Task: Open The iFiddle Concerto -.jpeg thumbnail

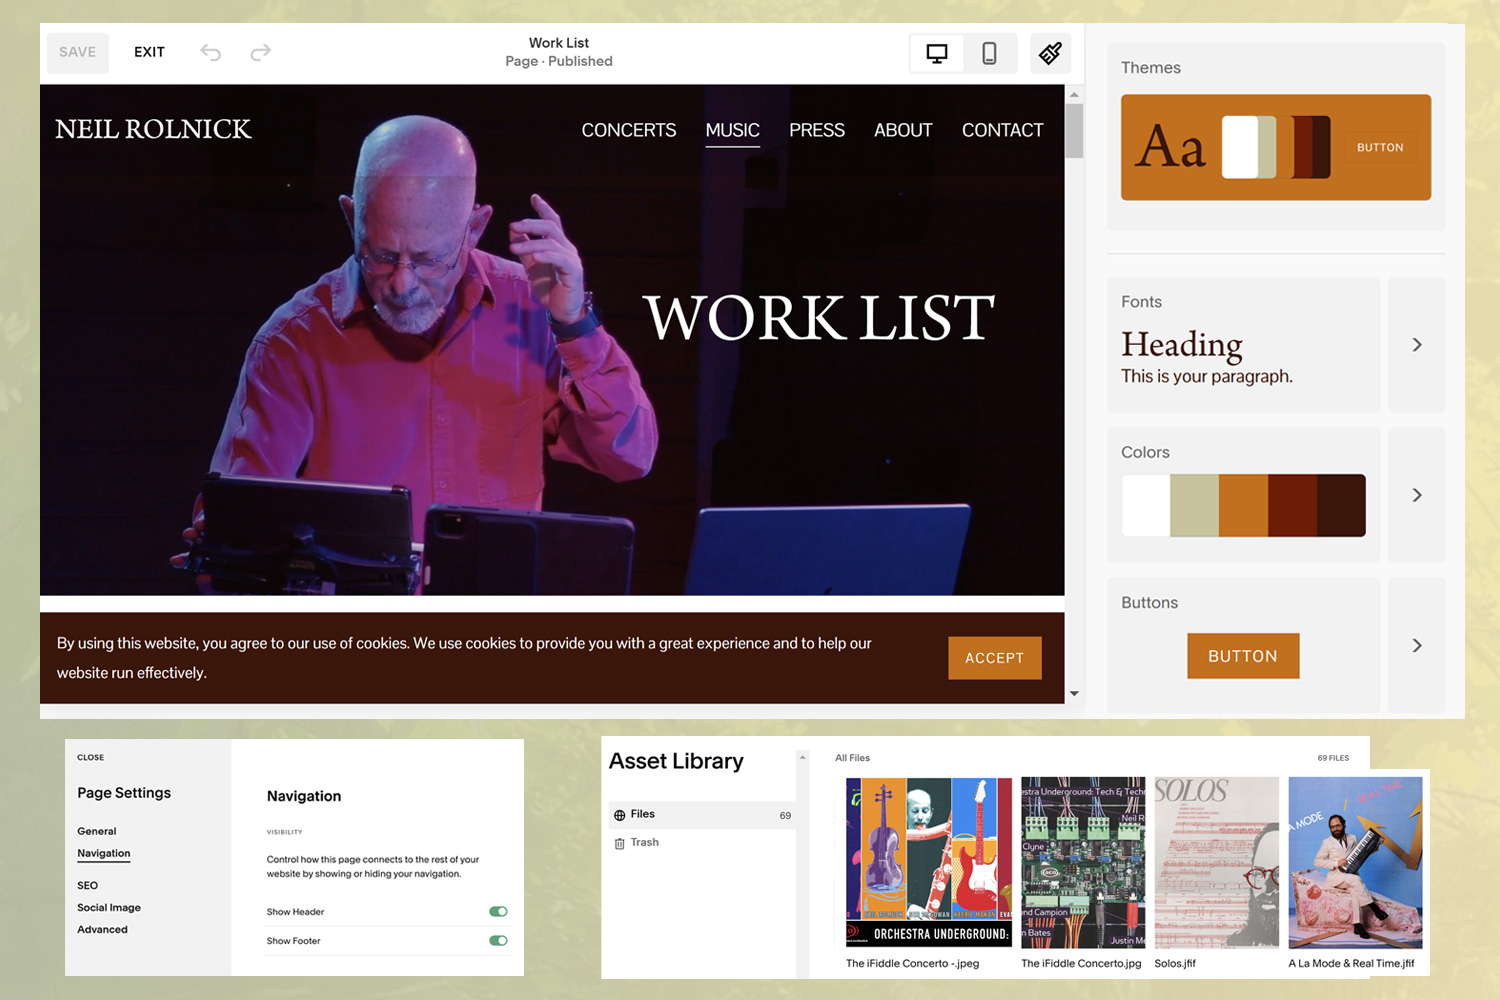Action: [929, 862]
